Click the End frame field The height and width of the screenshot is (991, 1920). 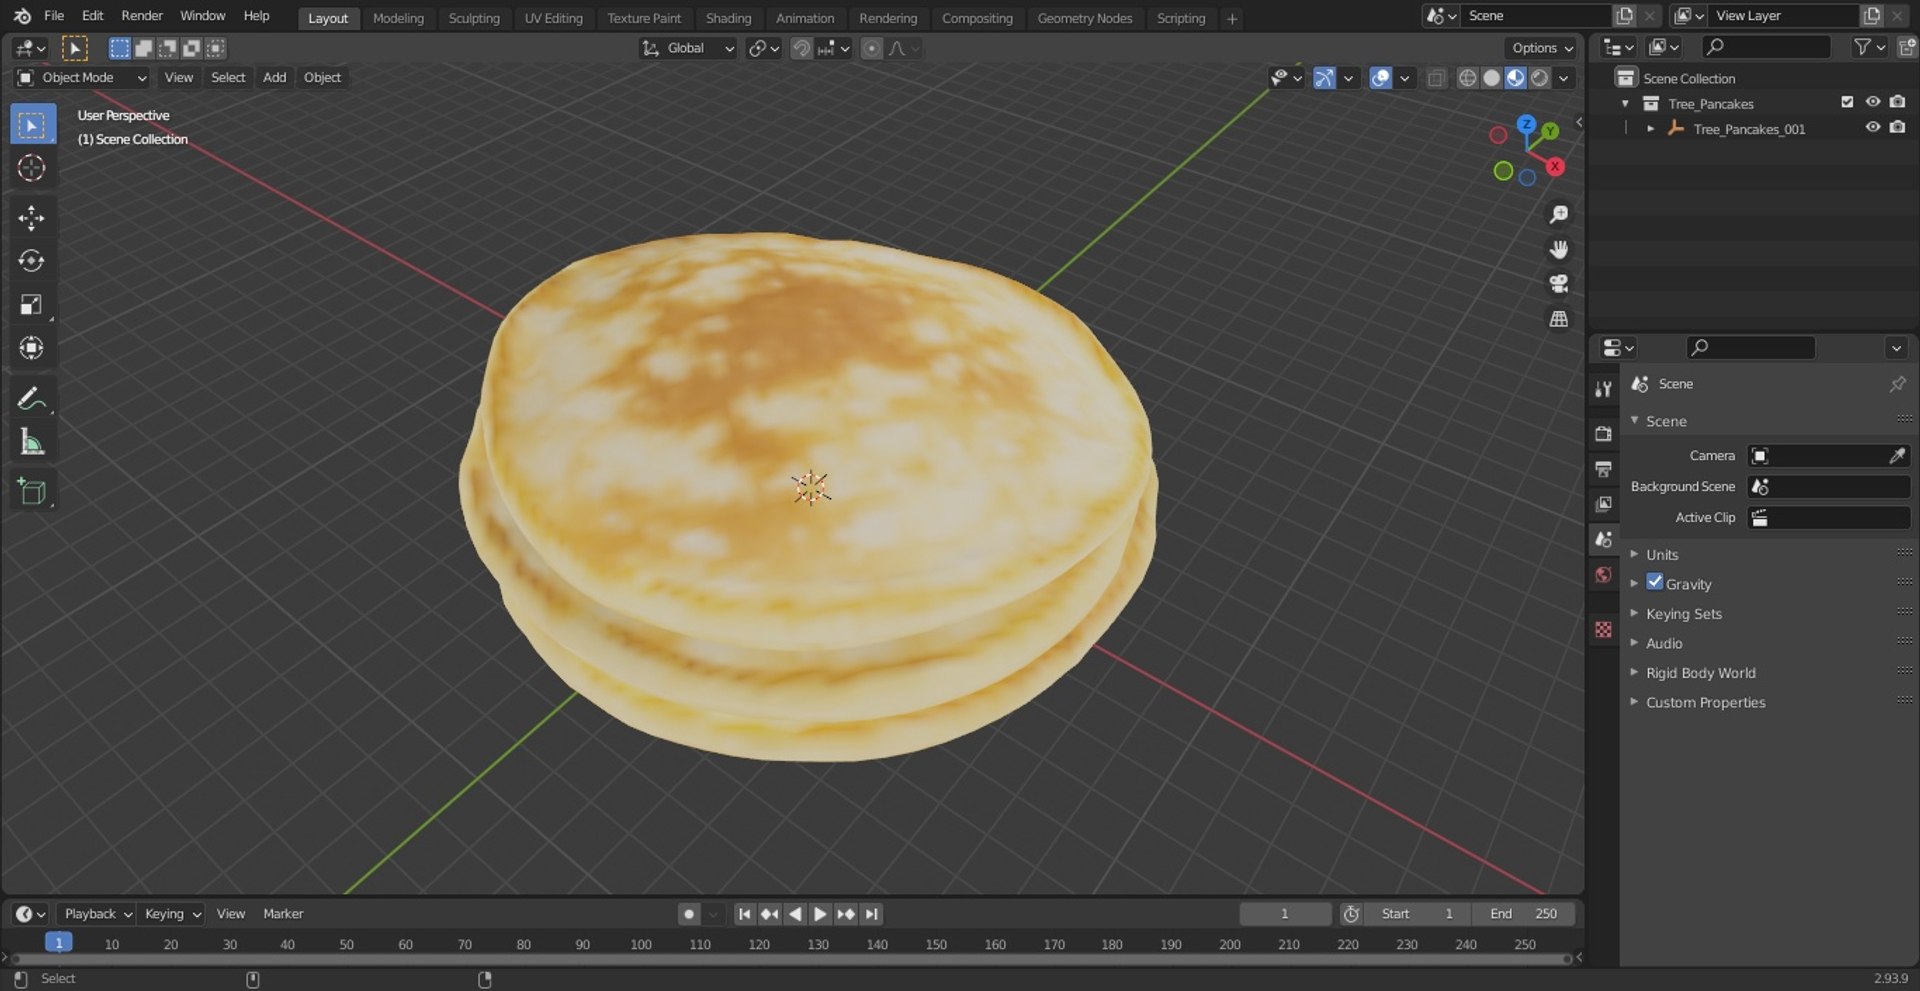coord(1523,914)
